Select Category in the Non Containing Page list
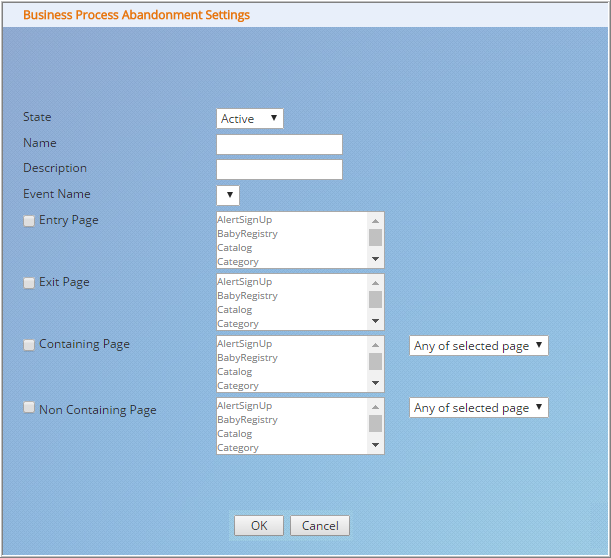611x558 pixels. pyautogui.click(x=238, y=448)
